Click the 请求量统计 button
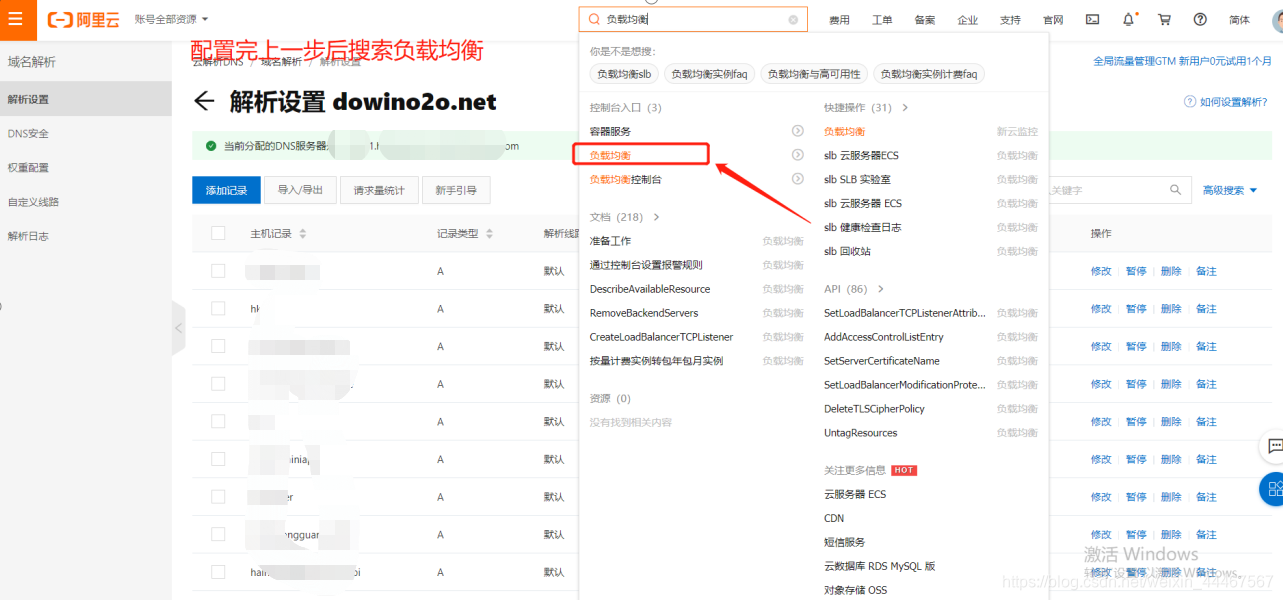Viewport: 1283px width, 600px height. (x=379, y=190)
